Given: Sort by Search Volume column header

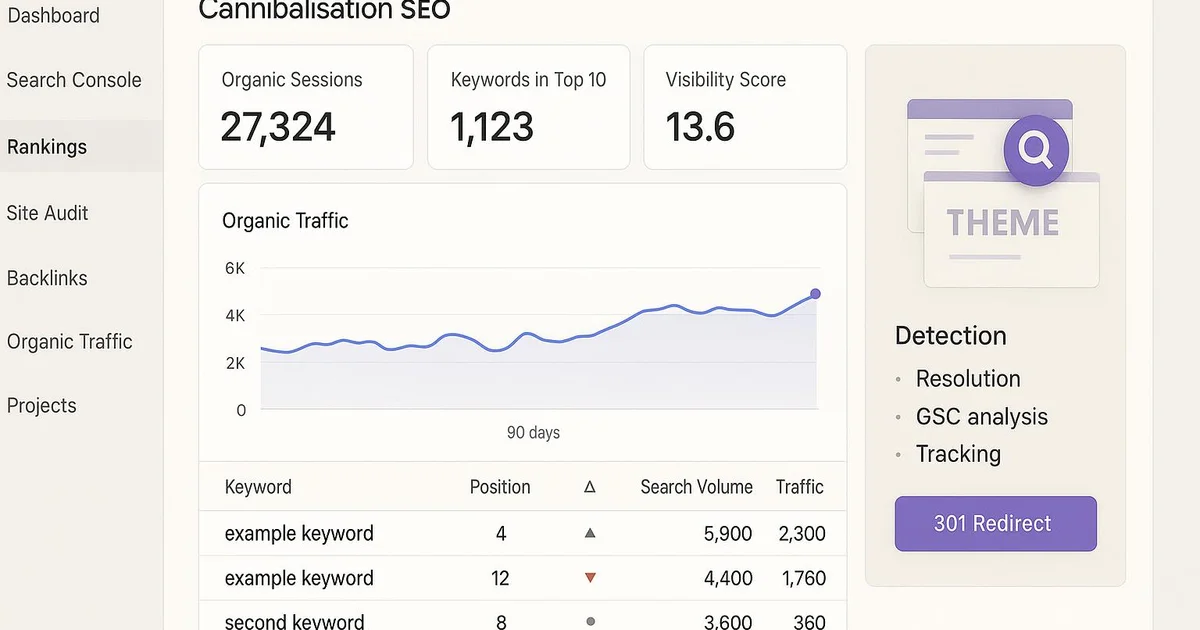Looking at the screenshot, I should click(696, 488).
